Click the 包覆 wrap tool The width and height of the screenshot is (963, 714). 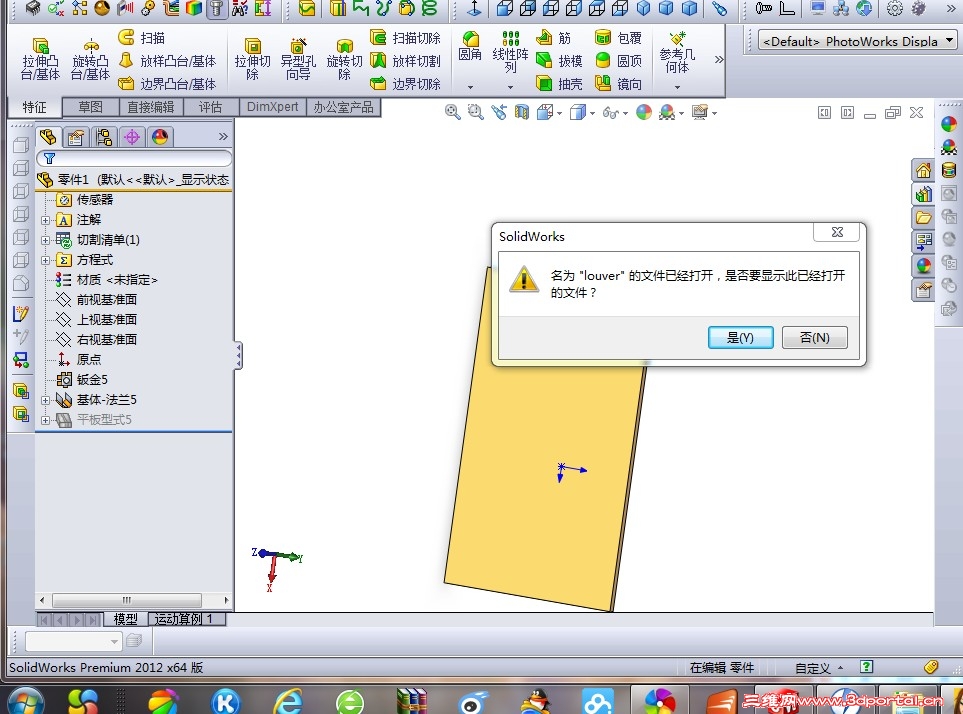618,38
